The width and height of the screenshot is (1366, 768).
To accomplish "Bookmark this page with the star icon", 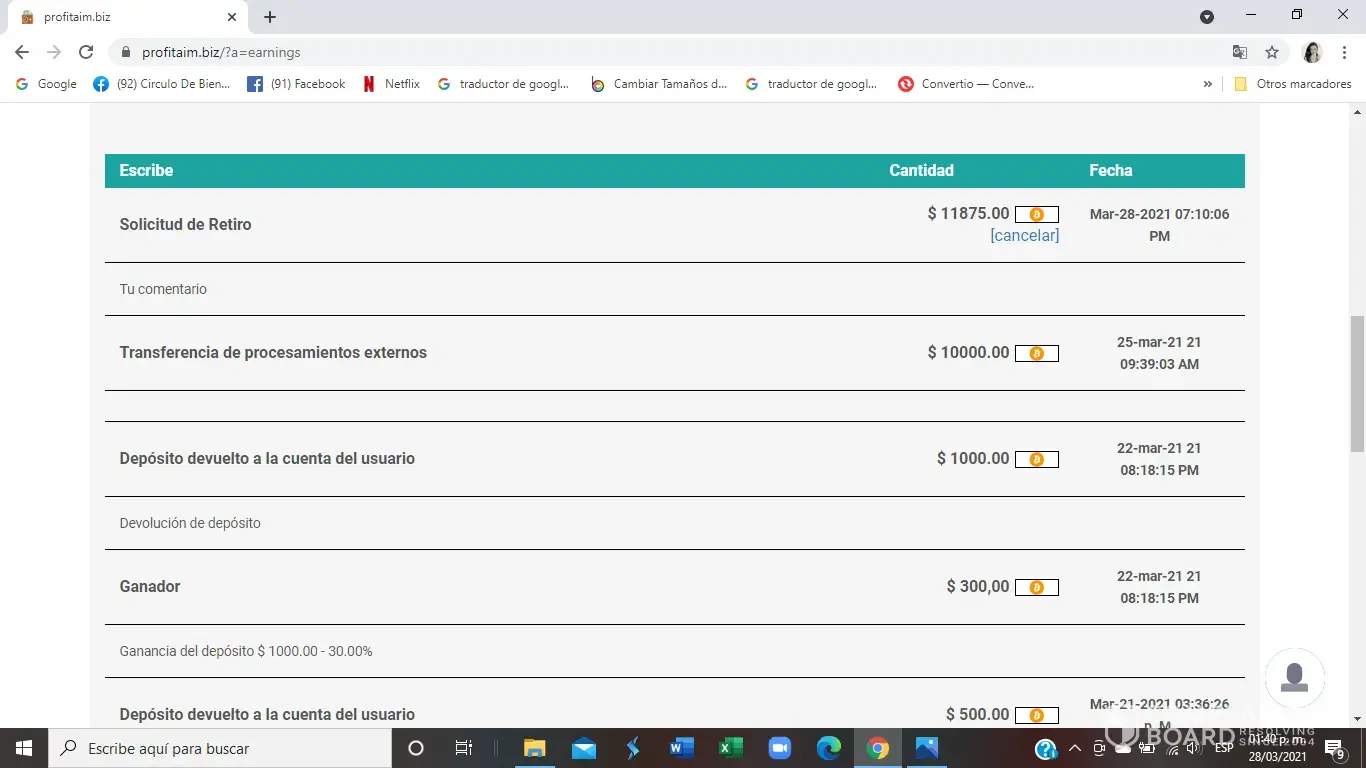I will 1272,52.
